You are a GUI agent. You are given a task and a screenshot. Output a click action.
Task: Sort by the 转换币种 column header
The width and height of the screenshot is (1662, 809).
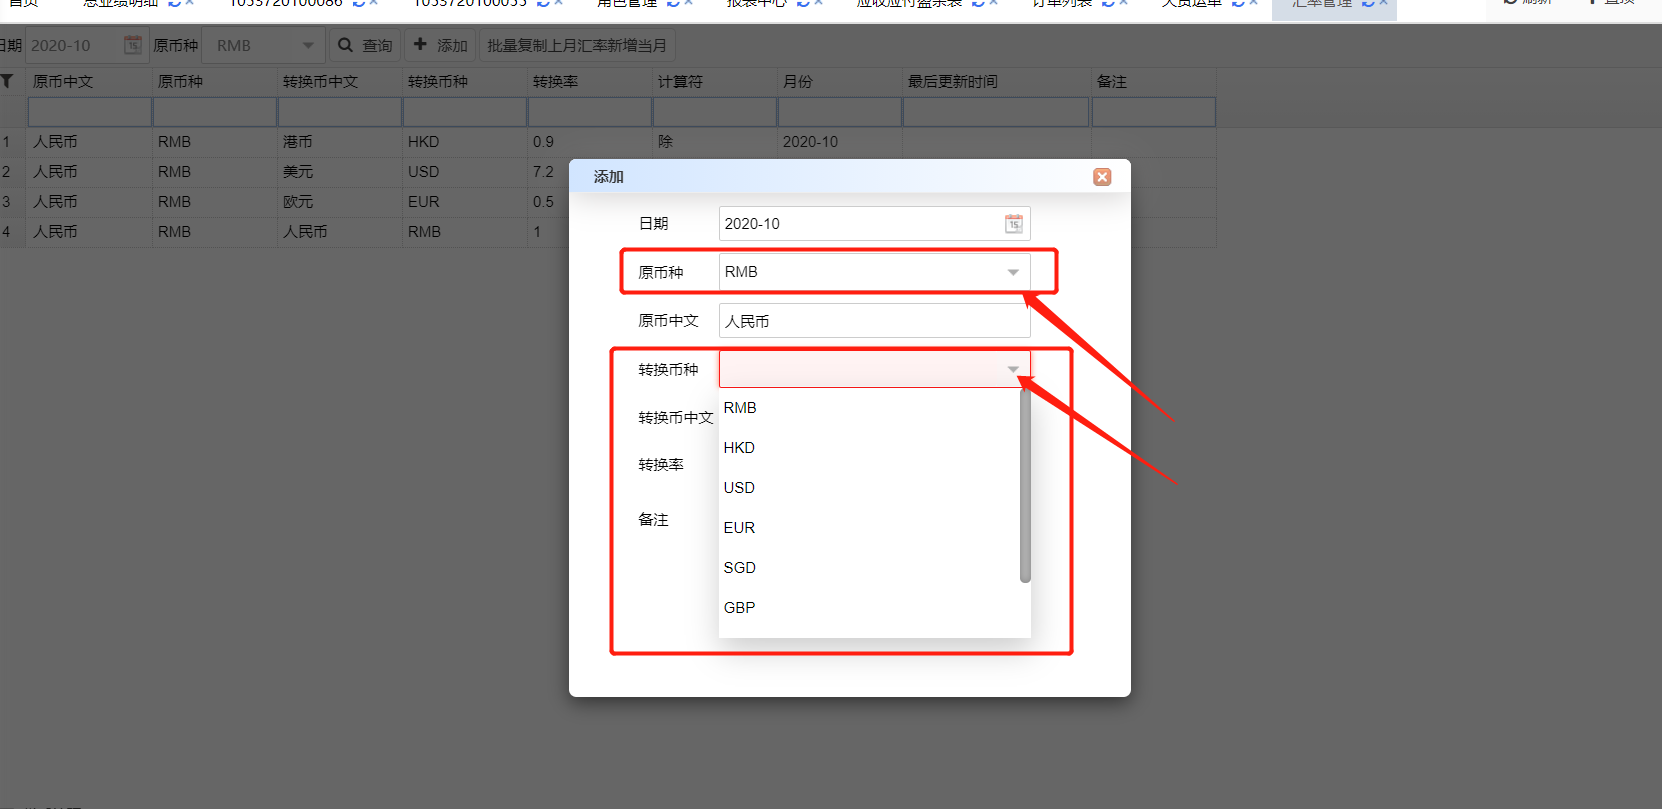[465, 82]
